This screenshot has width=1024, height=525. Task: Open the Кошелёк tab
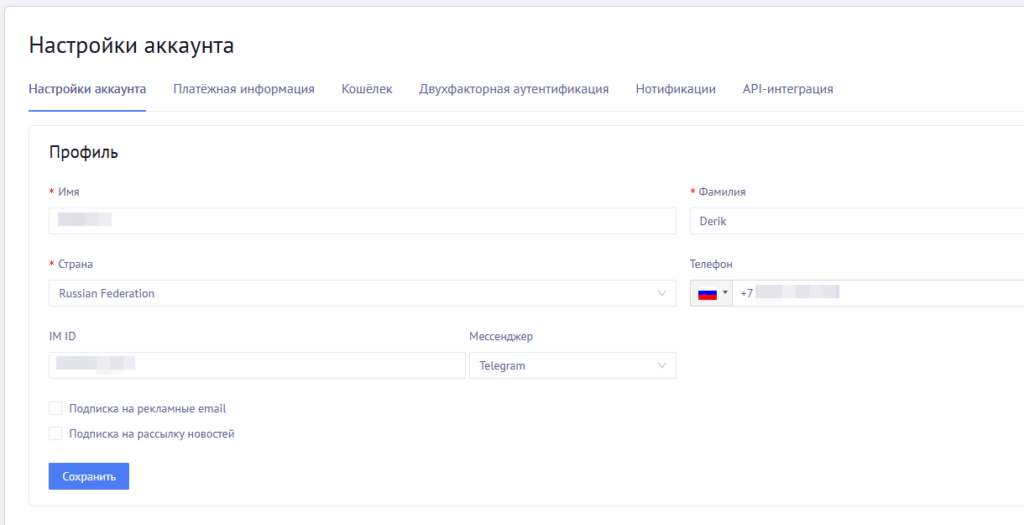point(367,89)
